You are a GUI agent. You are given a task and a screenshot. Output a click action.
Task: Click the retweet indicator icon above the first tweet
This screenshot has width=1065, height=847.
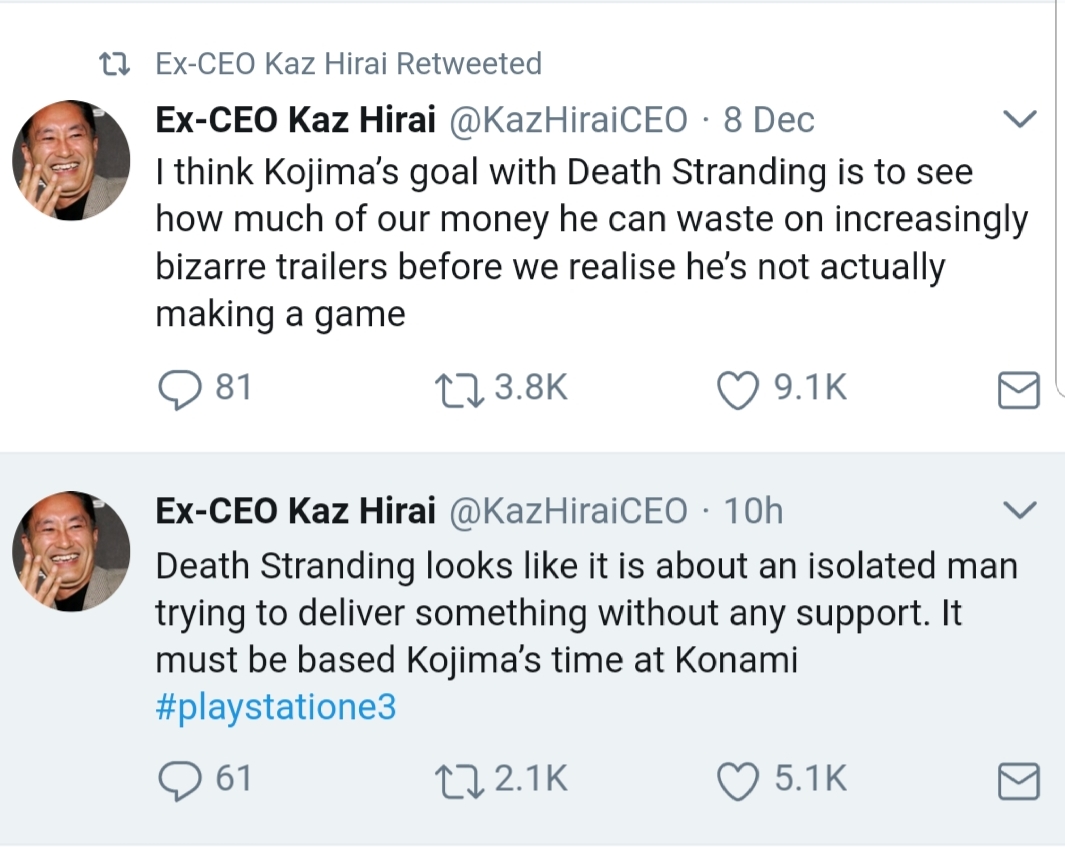click(118, 65)
